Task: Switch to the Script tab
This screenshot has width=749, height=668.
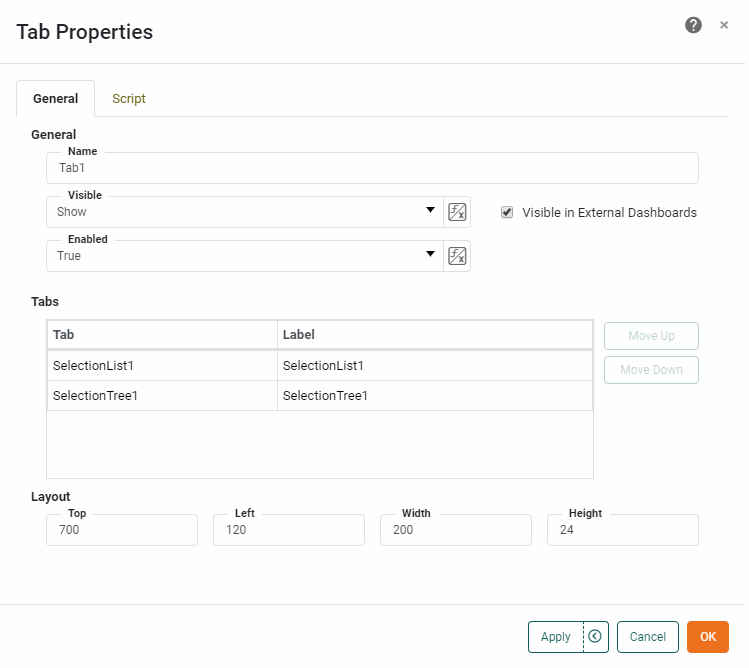Action: [x=128, y=98]
